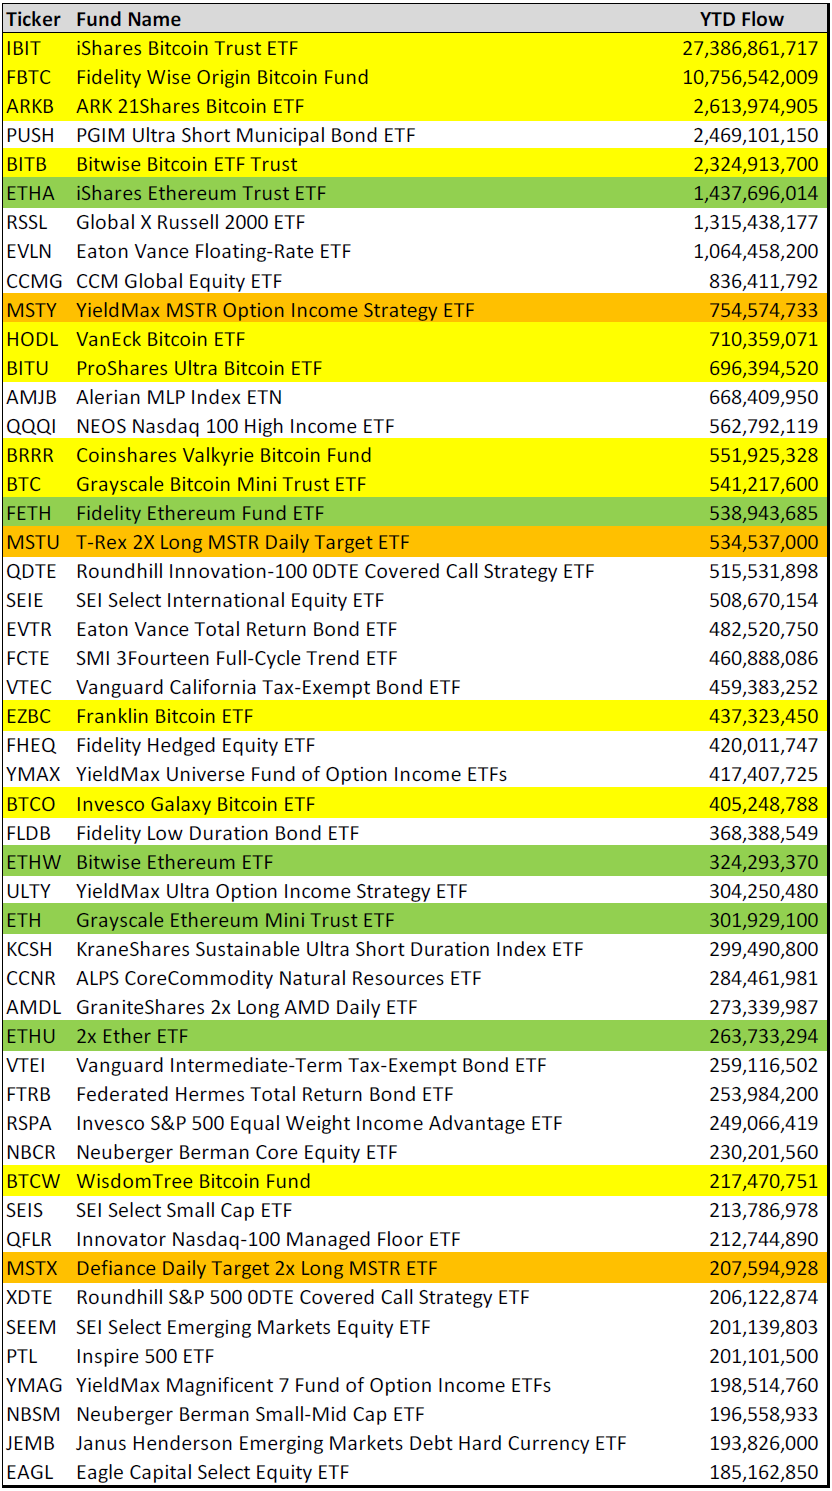Click the 2x Ether ETF cell
Viewport: 832px width, 1491px height.
131,1036
